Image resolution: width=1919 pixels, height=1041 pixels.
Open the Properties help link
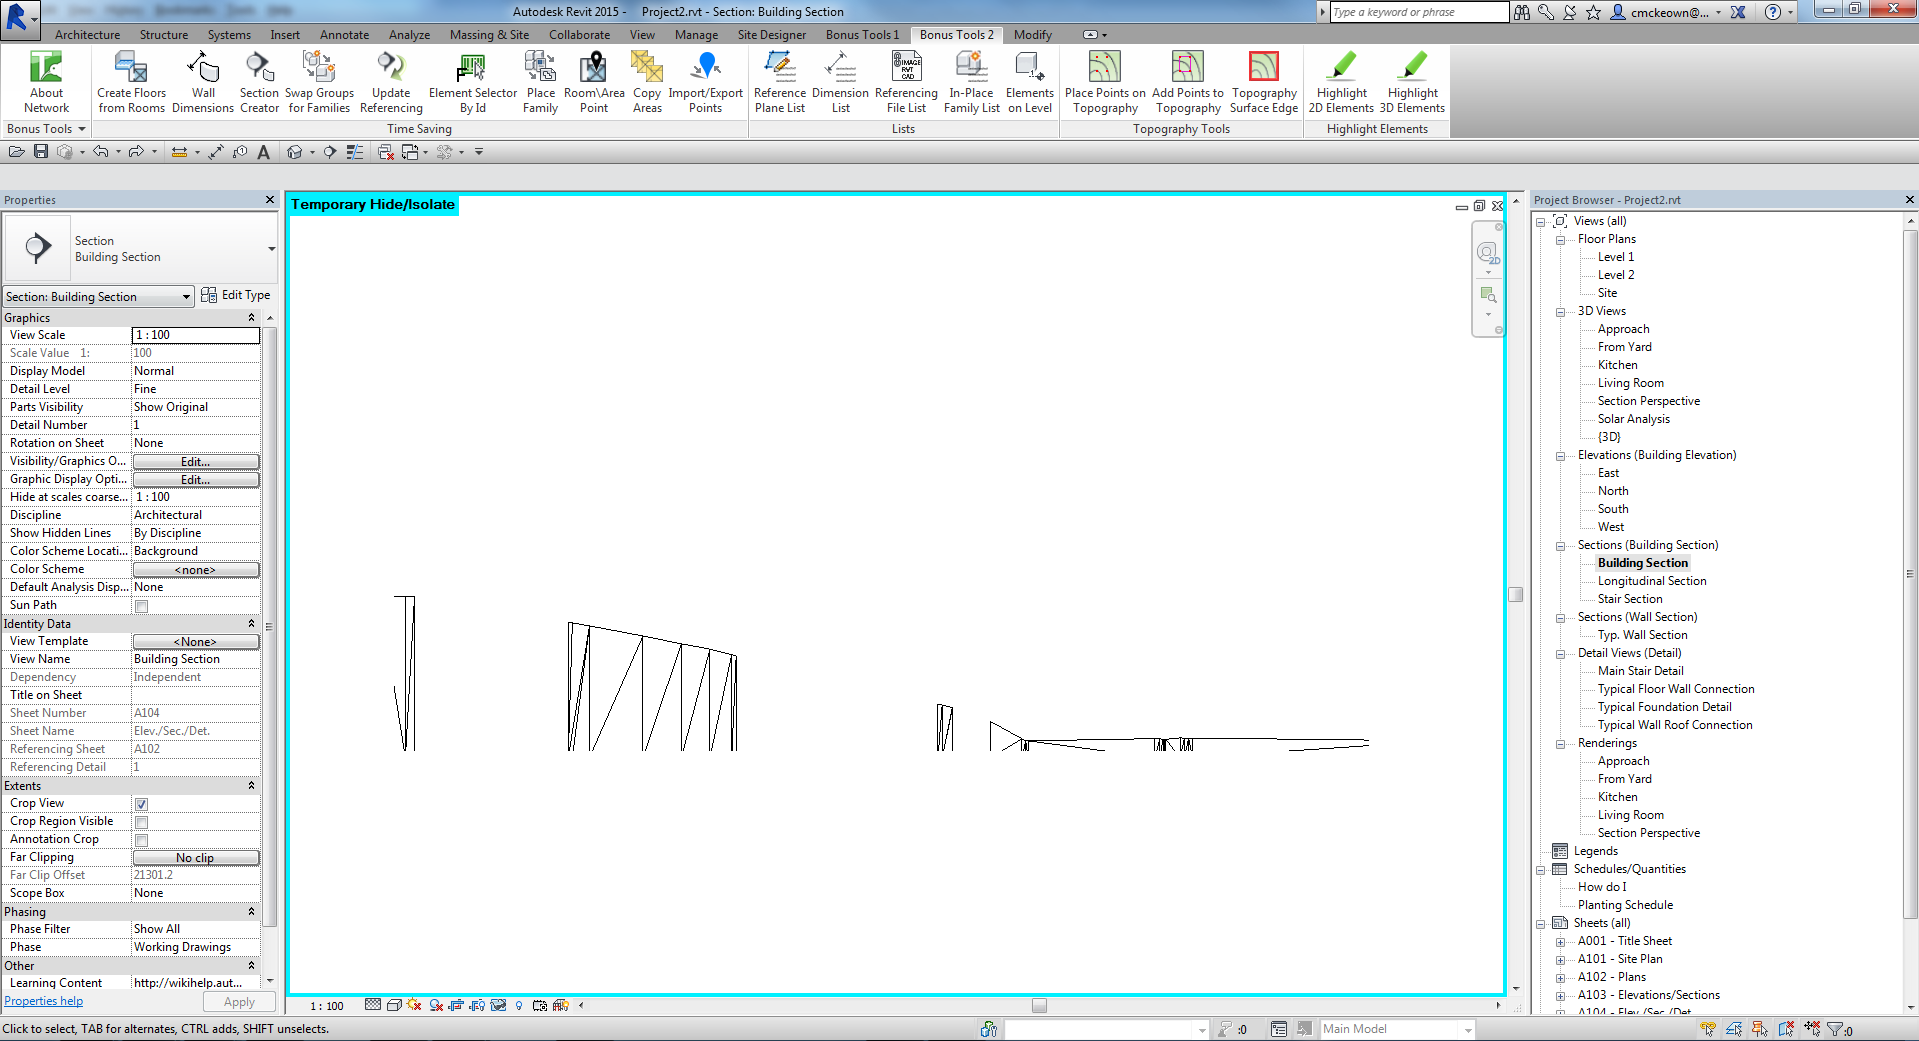[43, 1000]
